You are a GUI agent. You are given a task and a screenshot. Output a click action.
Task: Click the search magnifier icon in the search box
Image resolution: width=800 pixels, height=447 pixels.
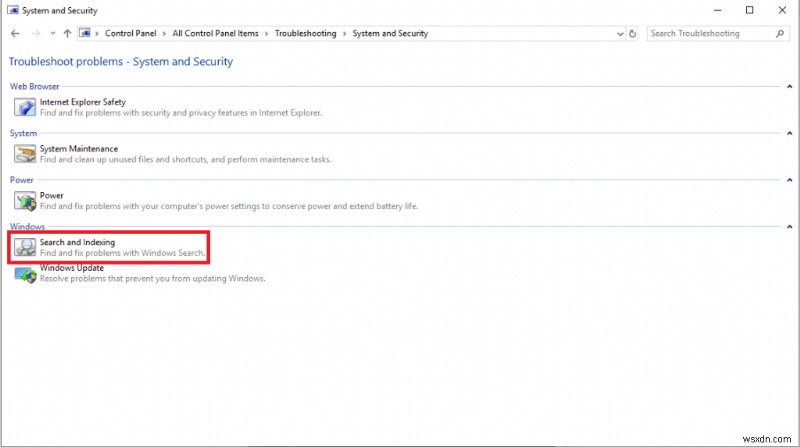780,34
